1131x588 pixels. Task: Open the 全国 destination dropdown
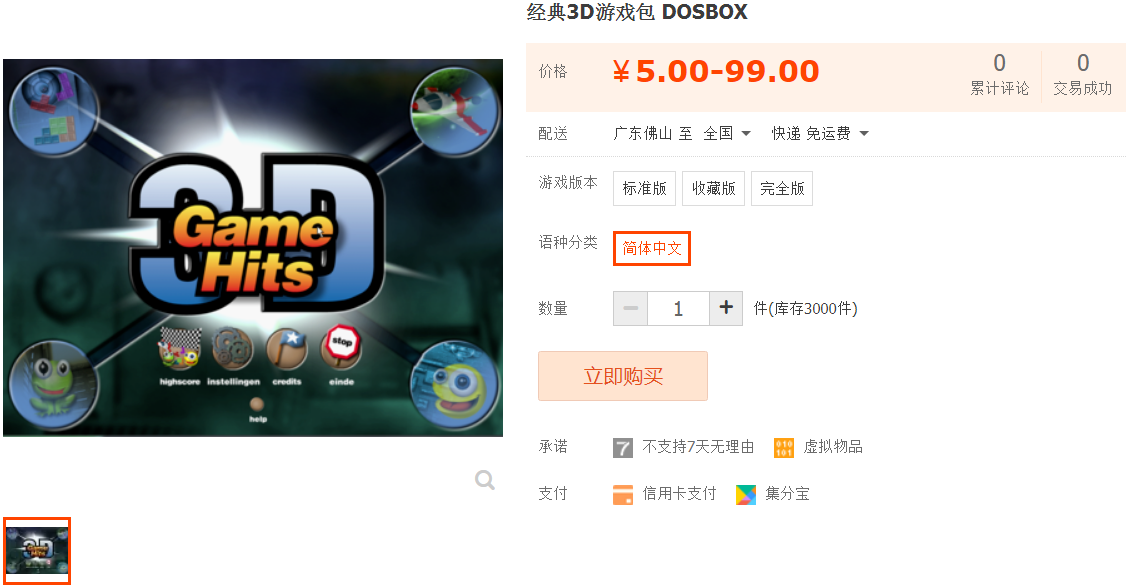727,133
